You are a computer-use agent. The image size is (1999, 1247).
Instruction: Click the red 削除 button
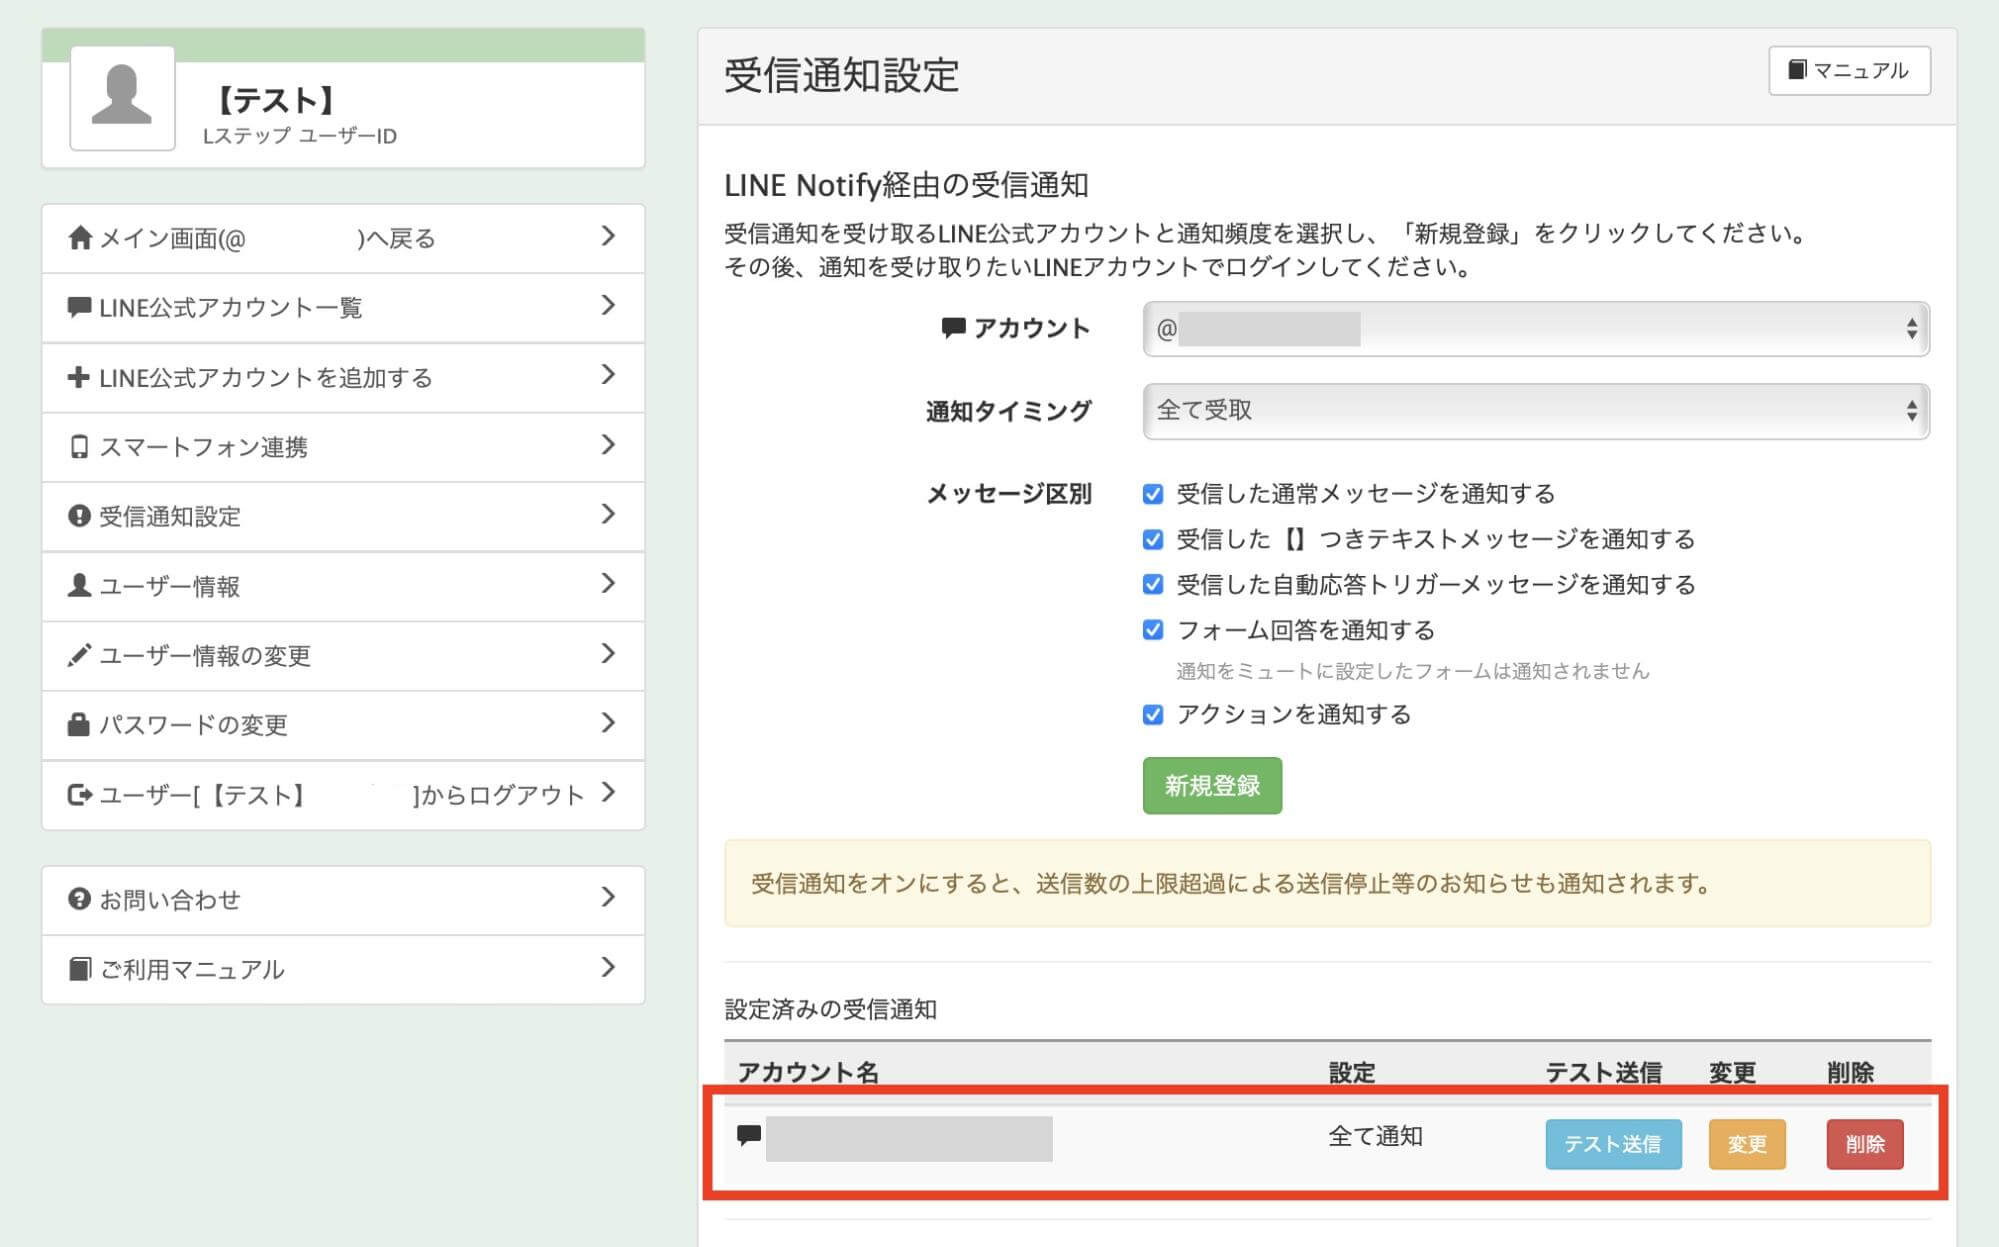point(1865,1144)
